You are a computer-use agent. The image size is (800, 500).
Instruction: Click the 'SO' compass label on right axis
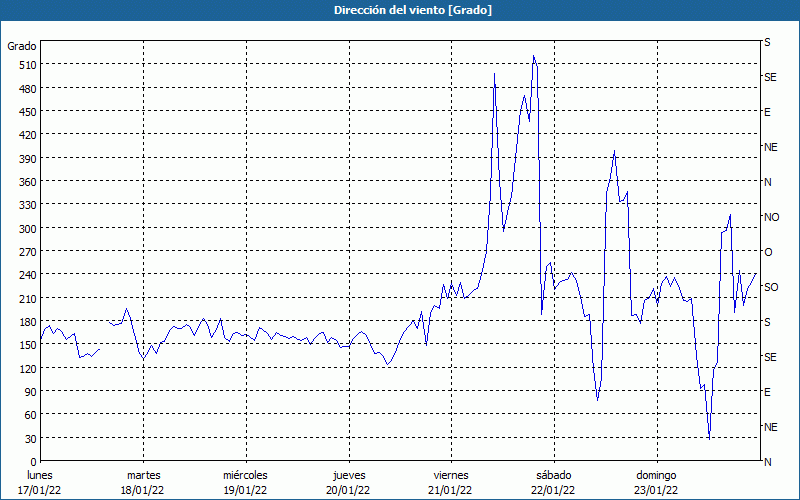coord(771,287)
